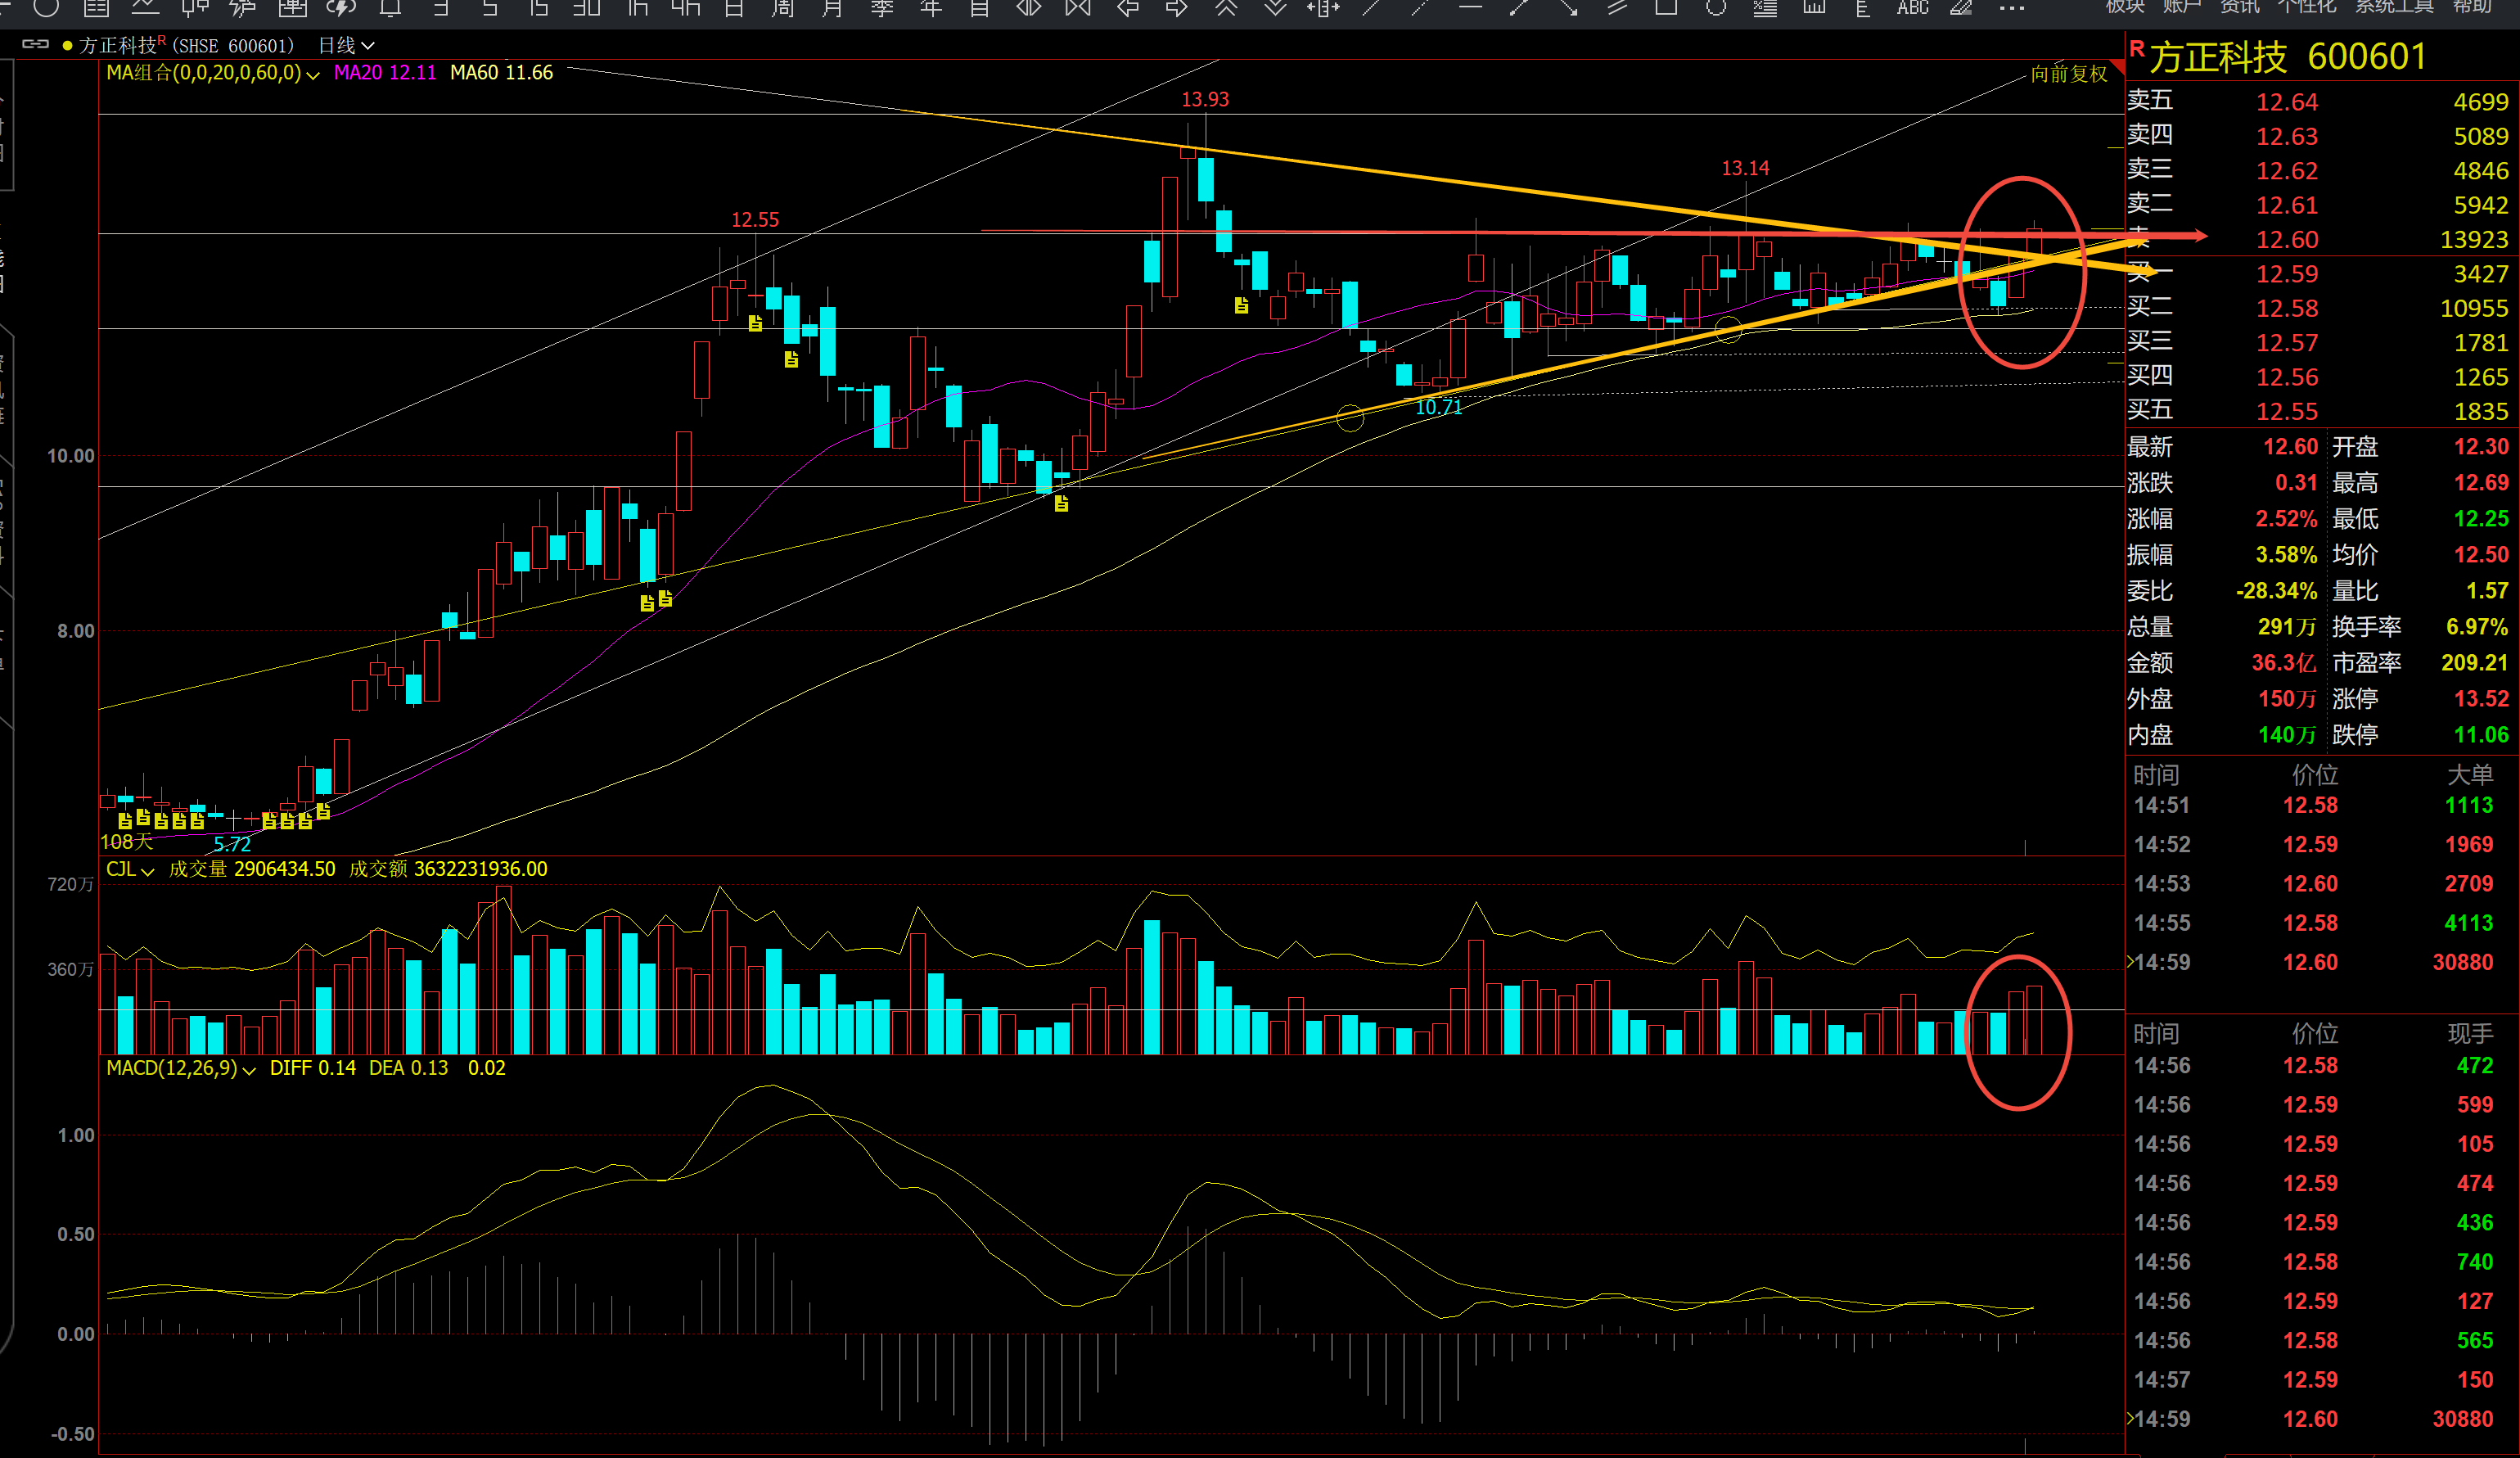This screenshot has height=1458, width=2520.
Task: Click the parallel lines drawing tool
Action: click(1617, 8)
